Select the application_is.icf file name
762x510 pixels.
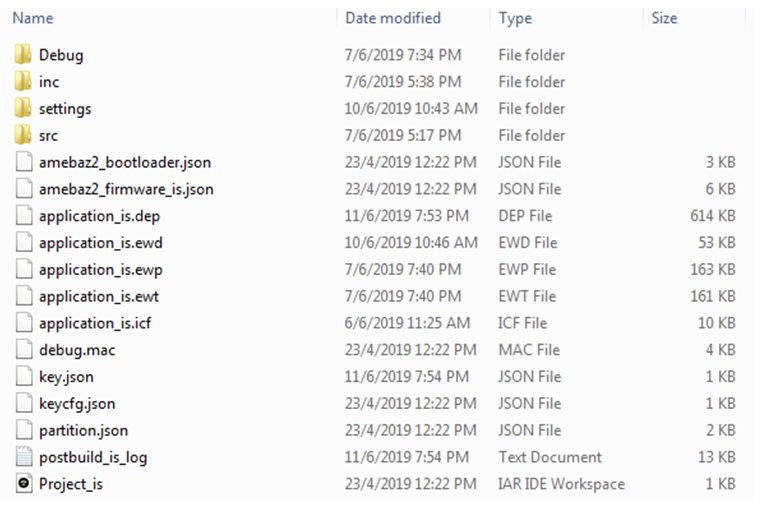[x=95, y=323]
